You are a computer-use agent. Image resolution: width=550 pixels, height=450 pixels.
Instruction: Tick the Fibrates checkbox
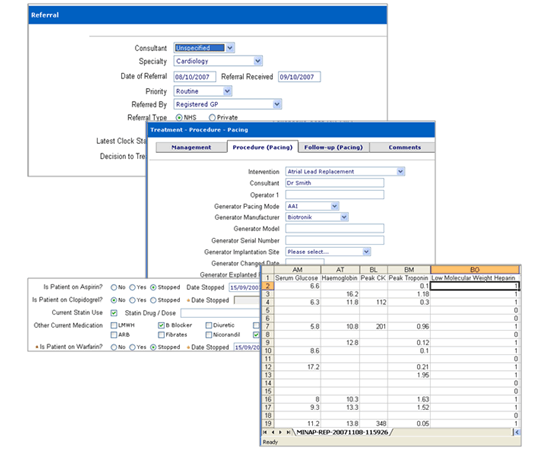pos(161,335)
